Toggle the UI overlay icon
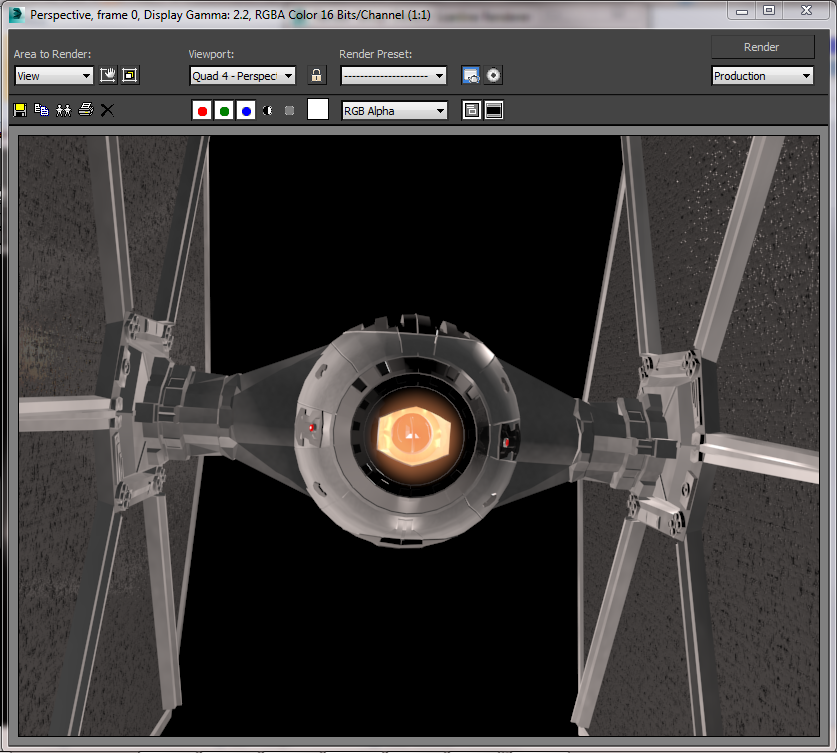 pos(471,110)
